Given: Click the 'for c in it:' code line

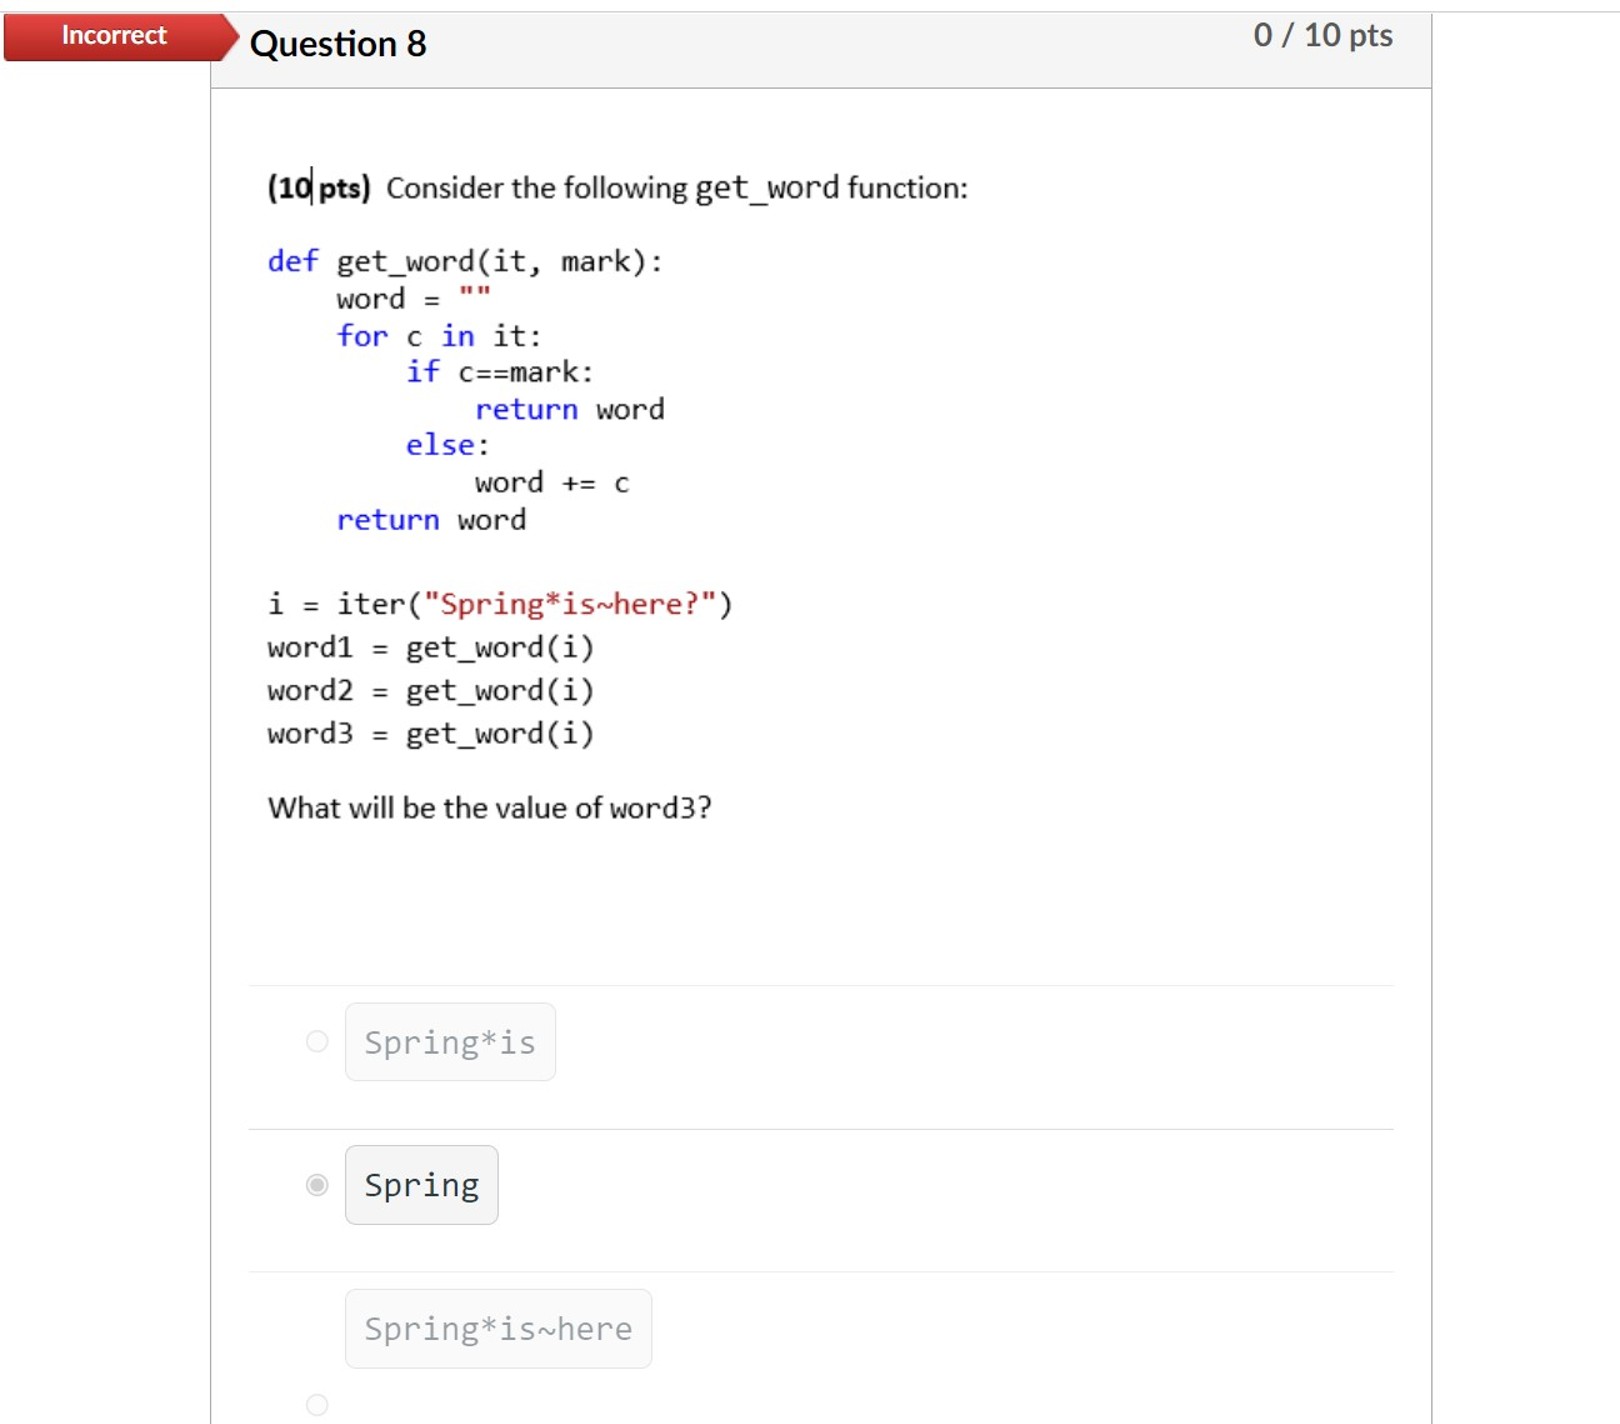Looking at the screenshot, I should tap(439, 336).
